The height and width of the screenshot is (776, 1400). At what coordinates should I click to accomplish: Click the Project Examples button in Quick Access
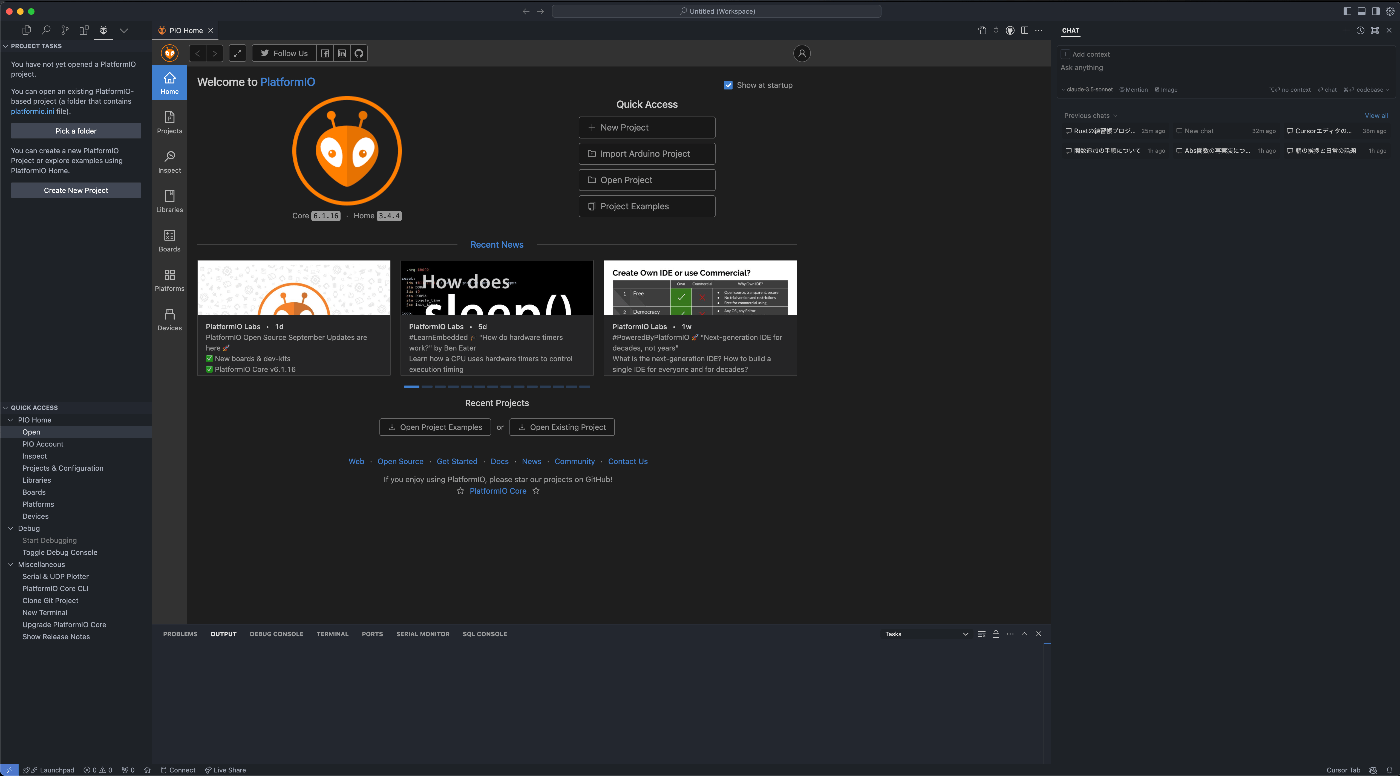coord(647,206)
